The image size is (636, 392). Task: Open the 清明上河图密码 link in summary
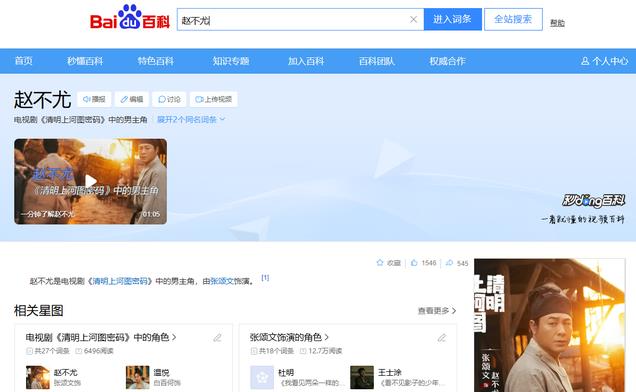[x=120, y=281]
